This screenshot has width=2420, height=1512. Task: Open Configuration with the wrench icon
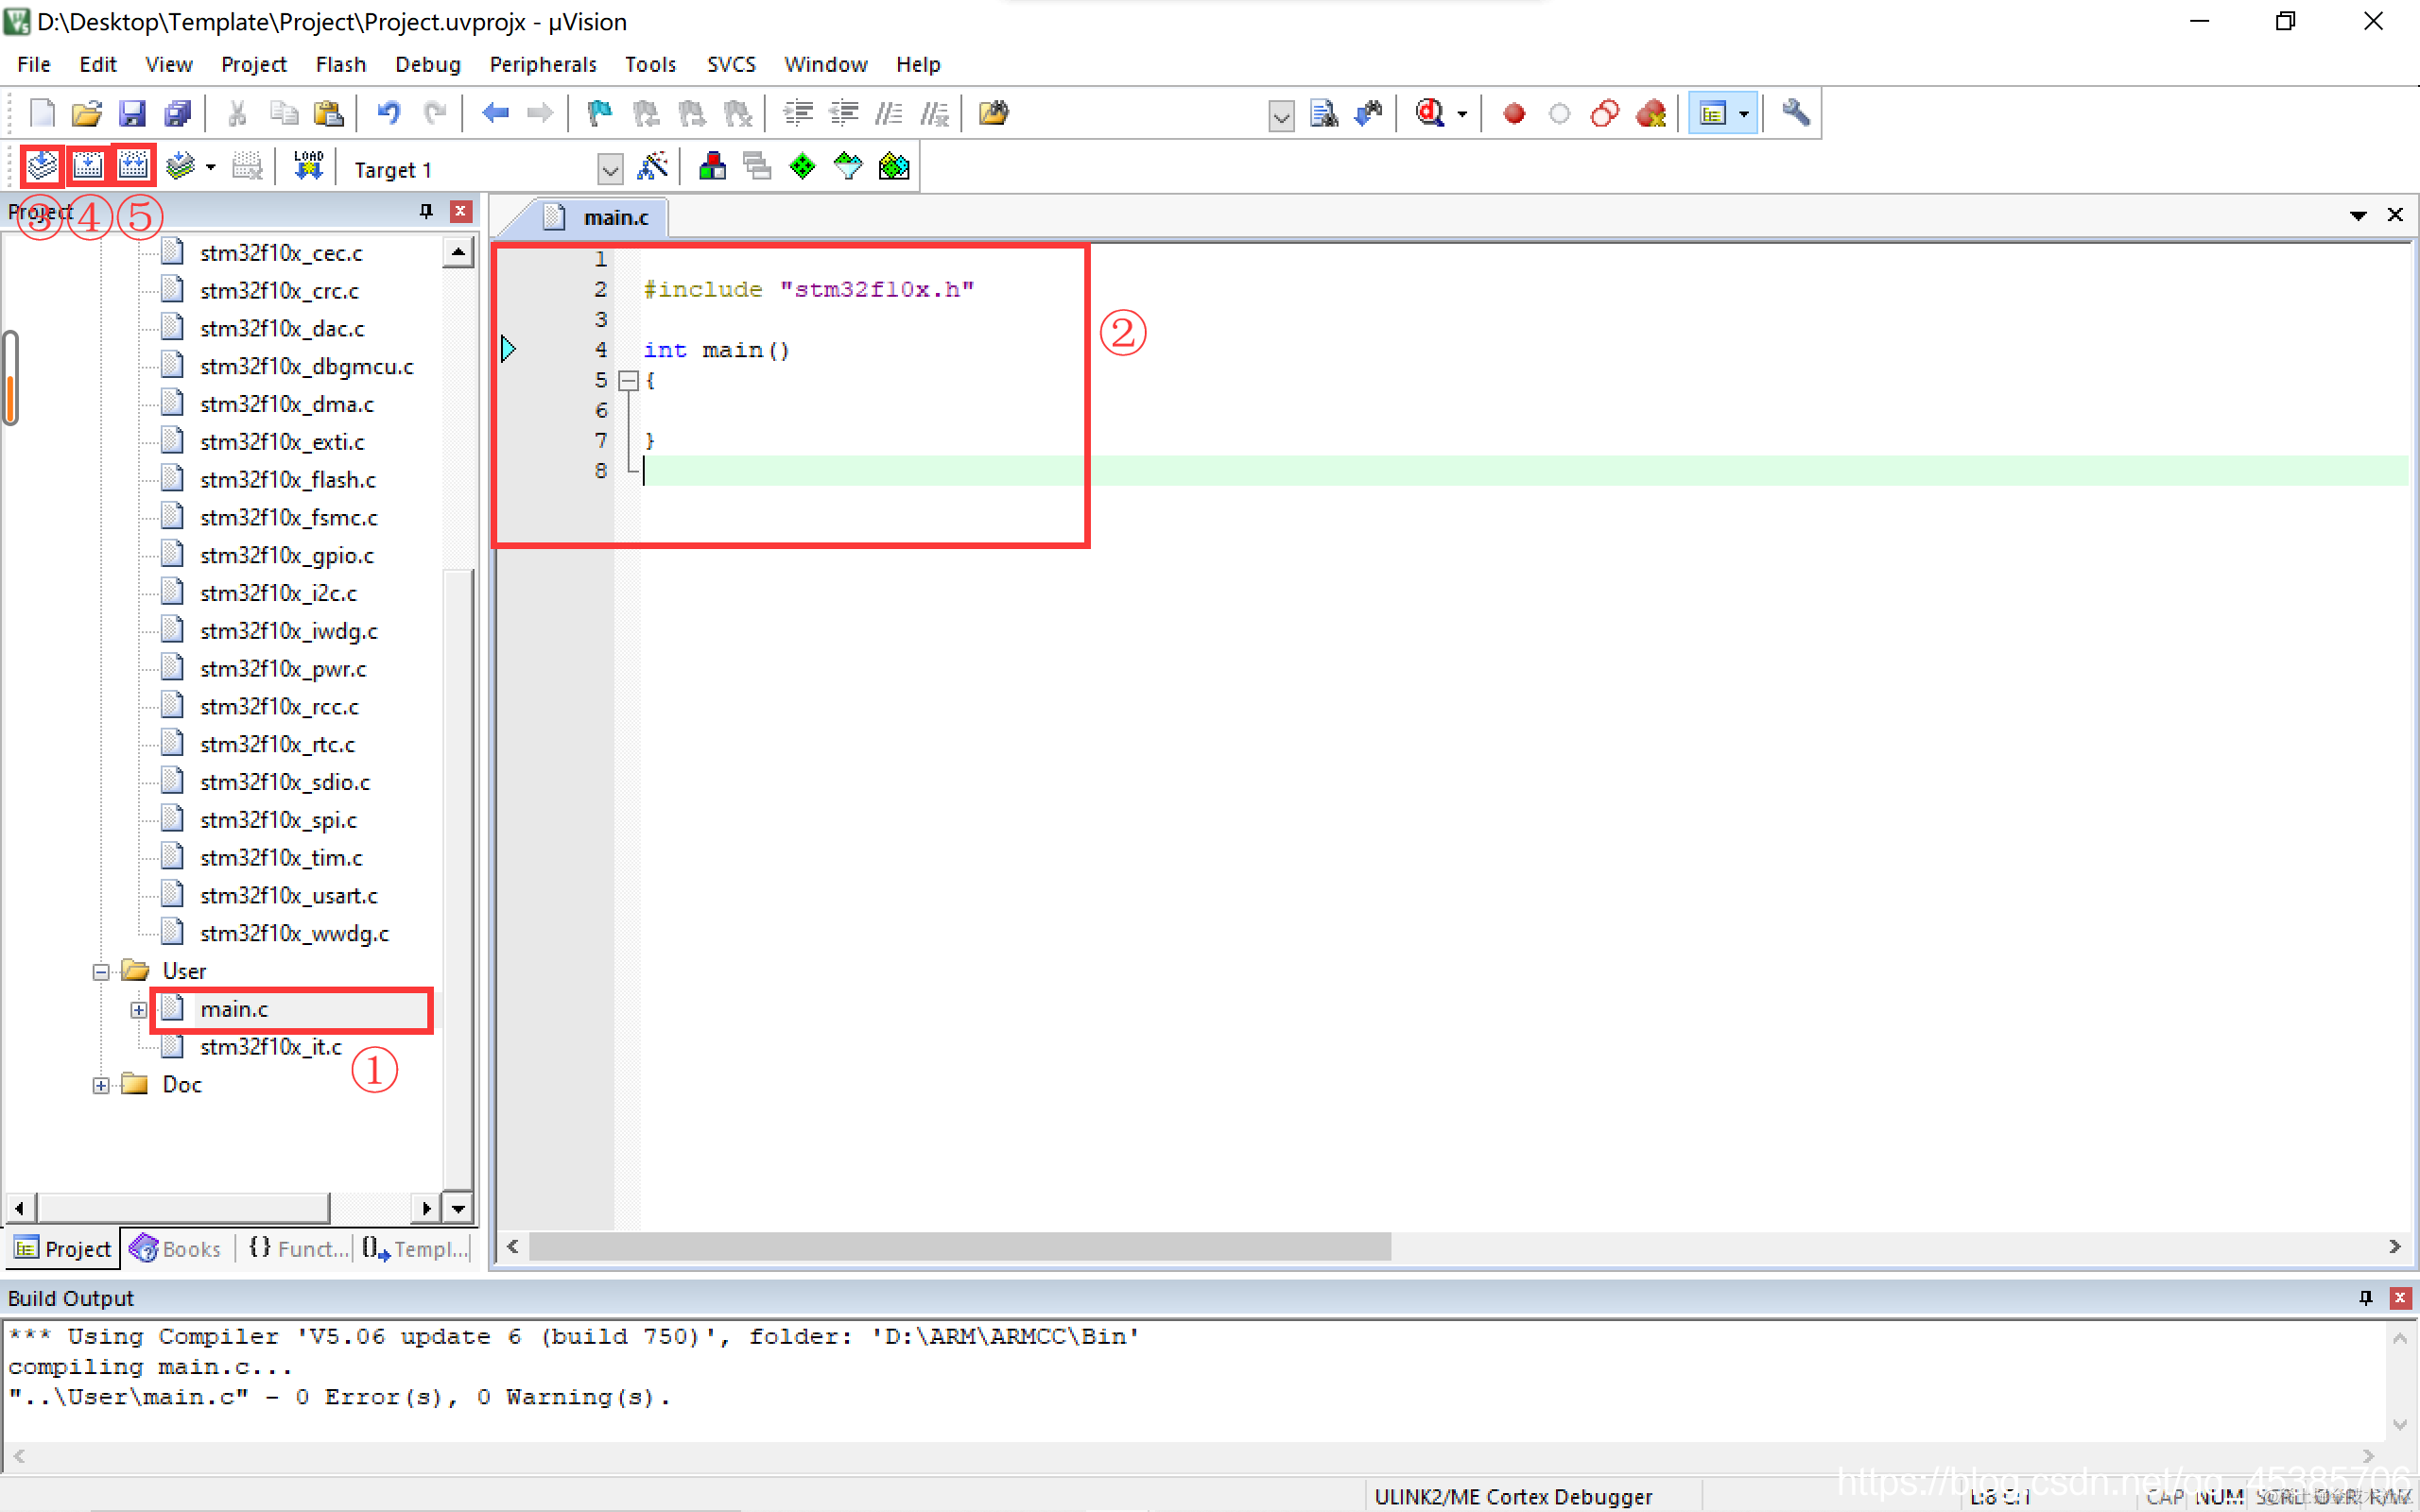tap(1795, 113)
